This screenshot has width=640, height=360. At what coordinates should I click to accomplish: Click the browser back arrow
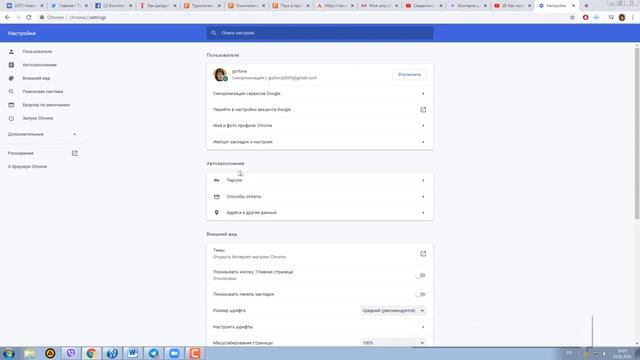[x=7, y=18]
